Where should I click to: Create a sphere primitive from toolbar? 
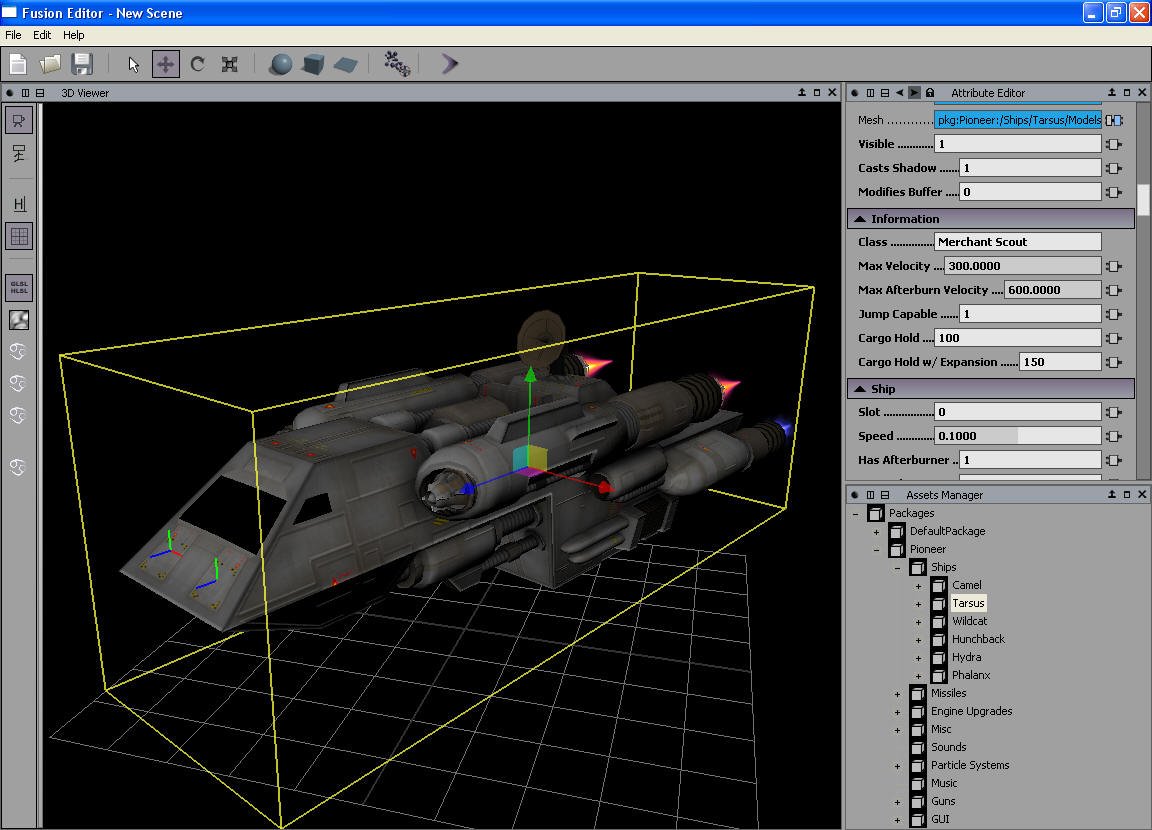pyautogui.click(x=282, y=64)
